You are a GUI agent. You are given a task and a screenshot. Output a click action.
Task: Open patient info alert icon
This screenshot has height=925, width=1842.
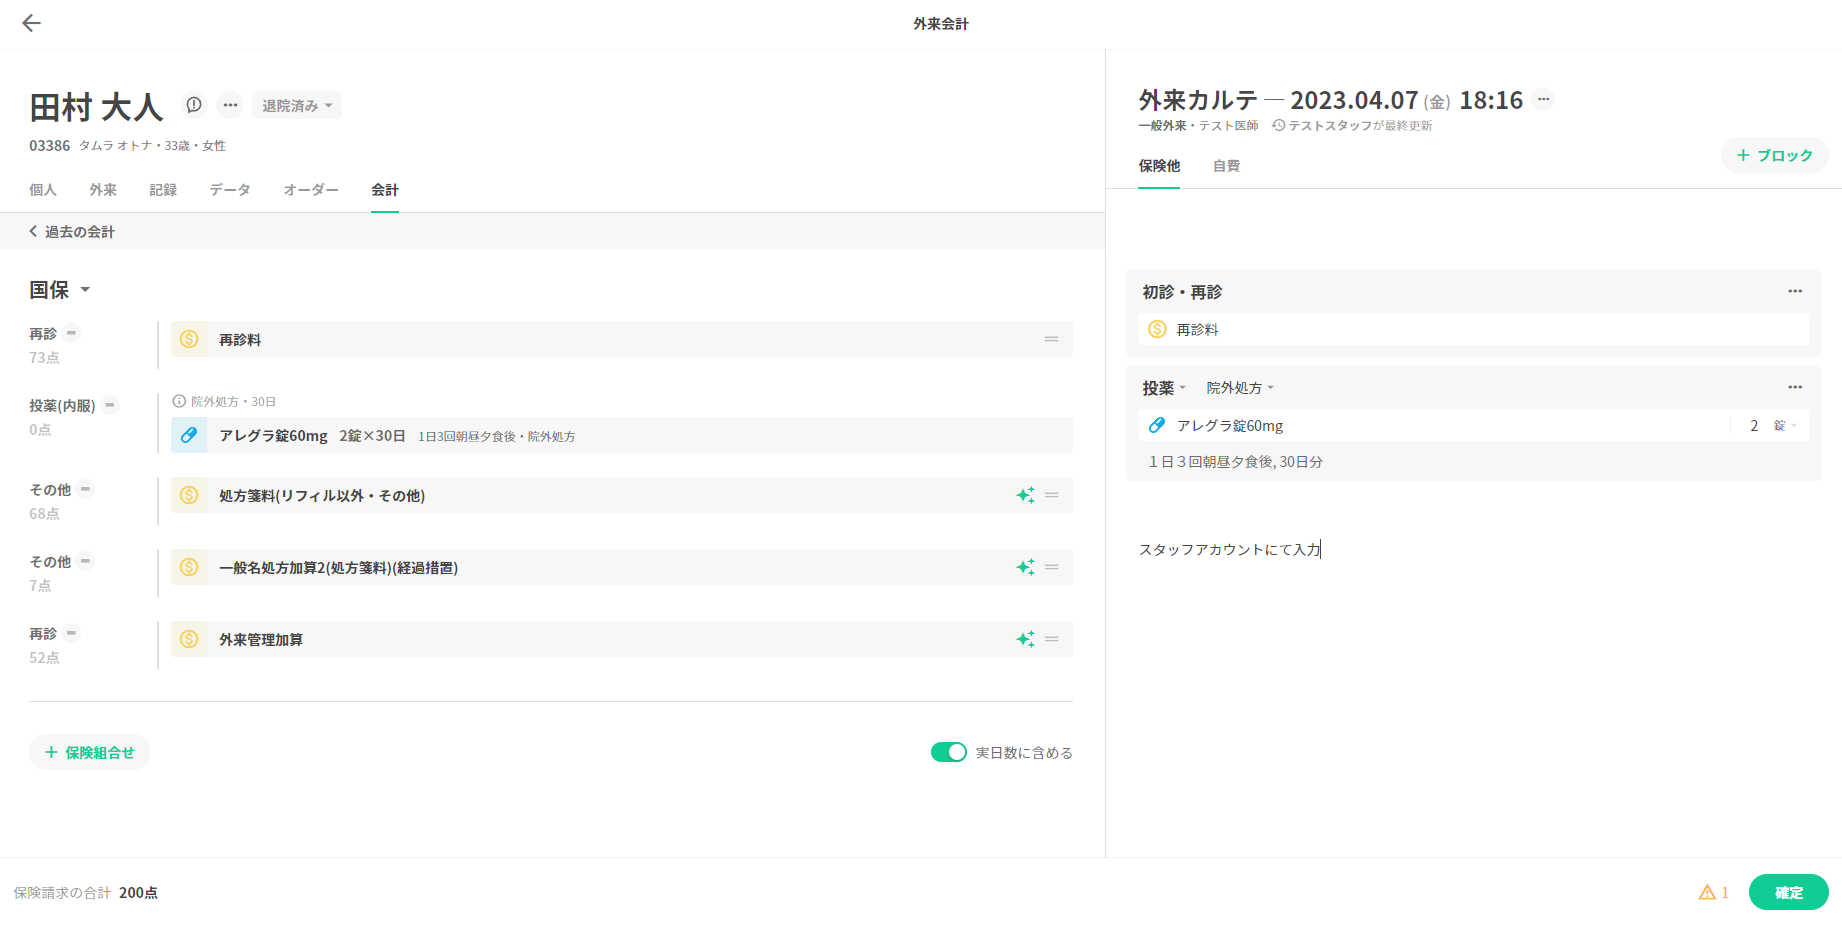tap(194, 105)
